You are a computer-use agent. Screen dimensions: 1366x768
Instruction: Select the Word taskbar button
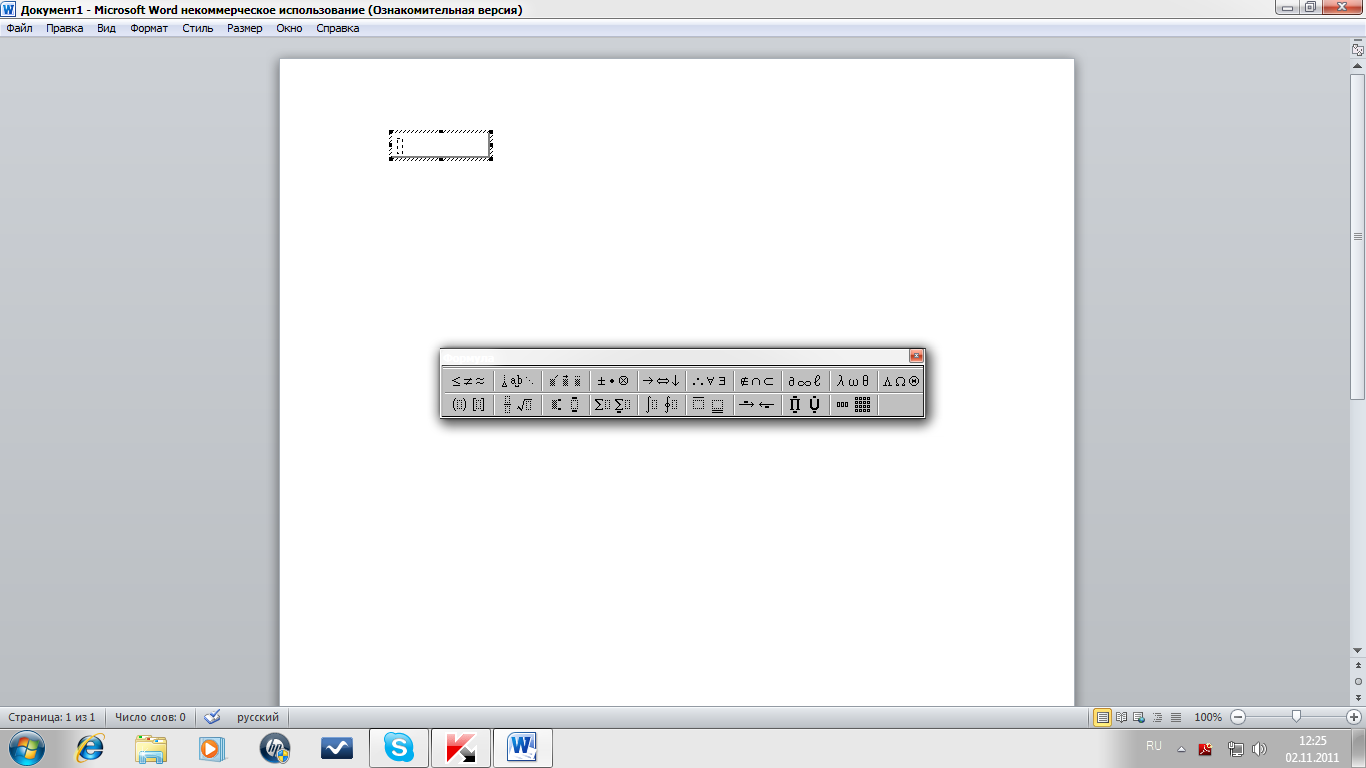(523, 748)
